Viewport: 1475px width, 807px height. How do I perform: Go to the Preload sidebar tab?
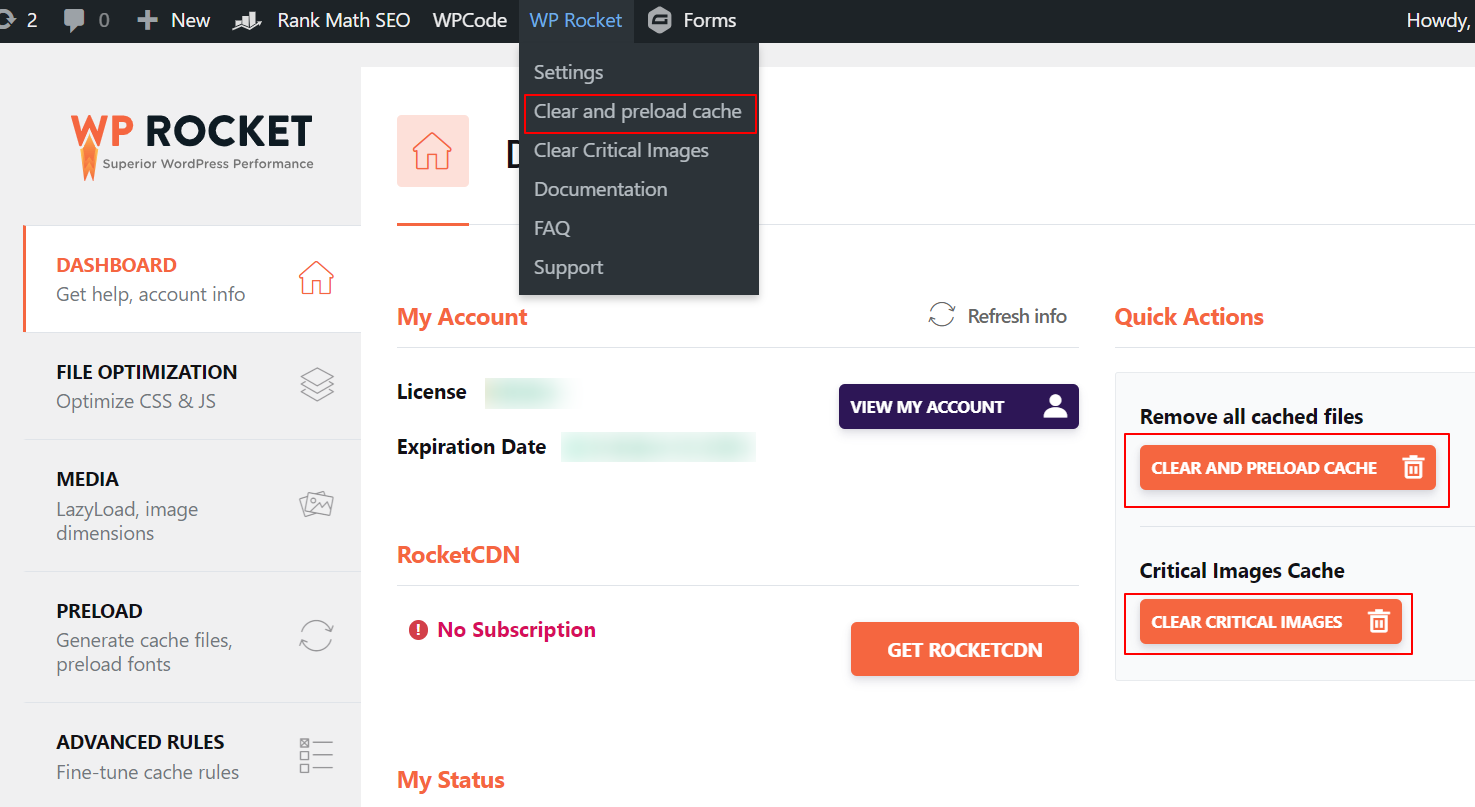pyautogui.click(x=192, y=637)
